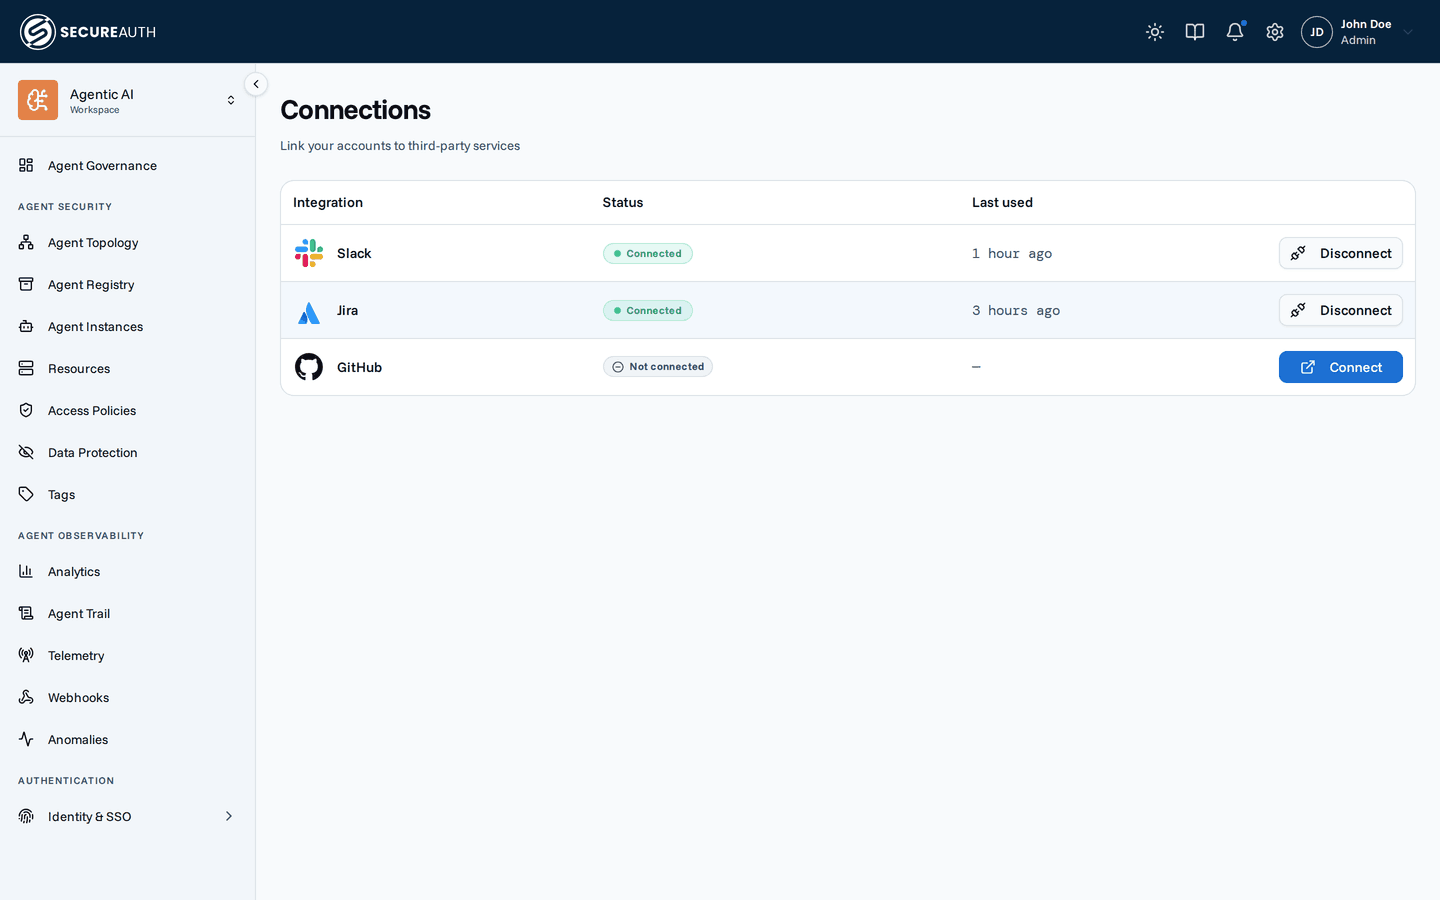
Task: Expand the Identity & SSO chevron
Action: [229, 816]
